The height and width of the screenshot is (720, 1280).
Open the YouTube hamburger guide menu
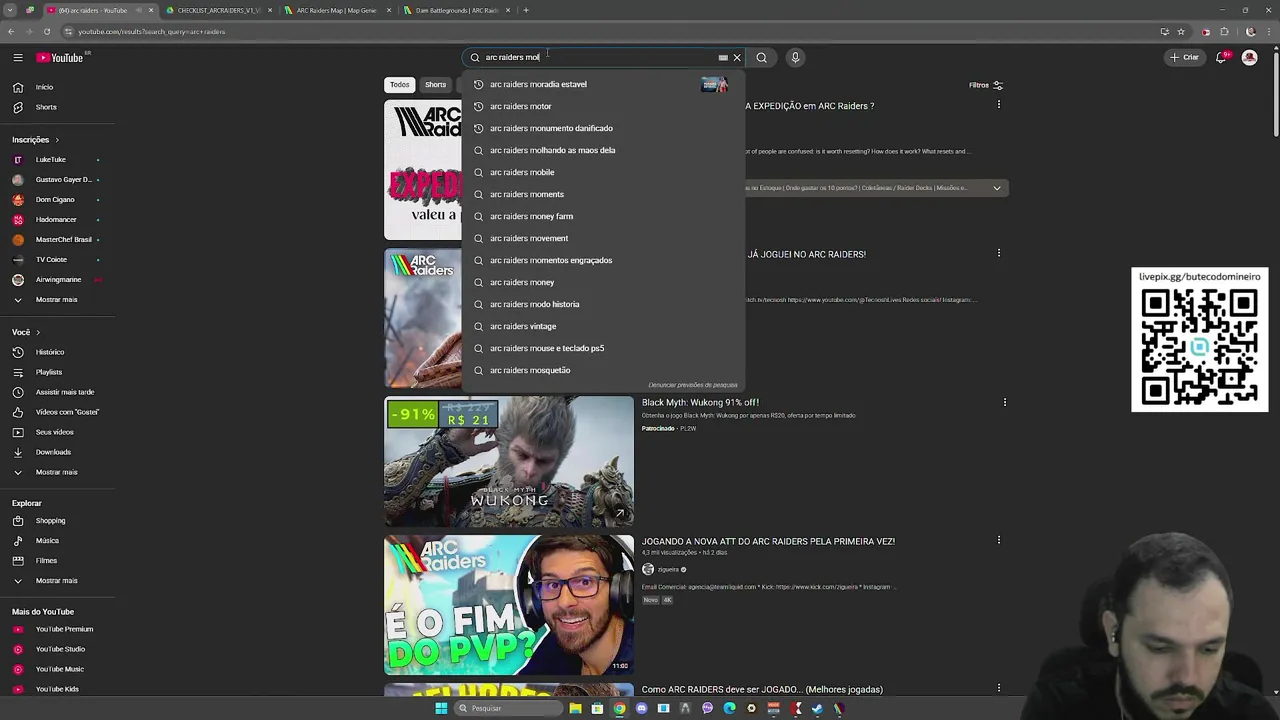[18, 57]
